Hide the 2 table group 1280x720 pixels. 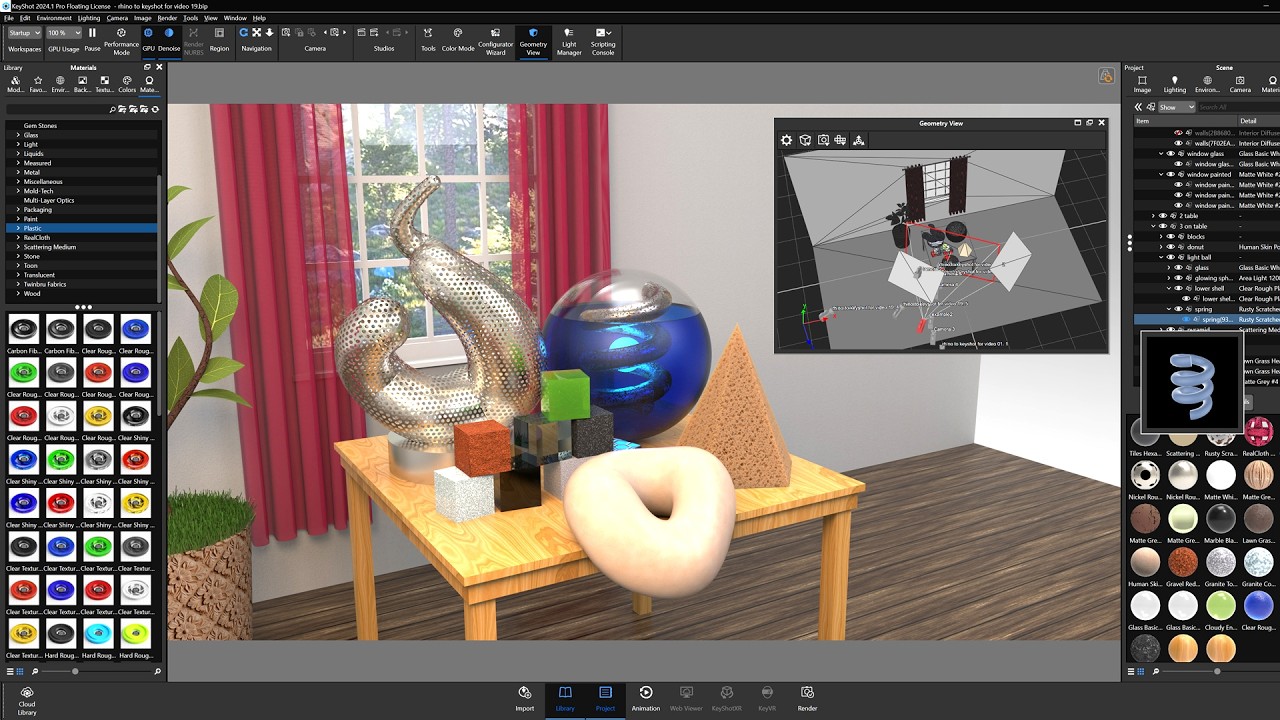point(1163,216)
